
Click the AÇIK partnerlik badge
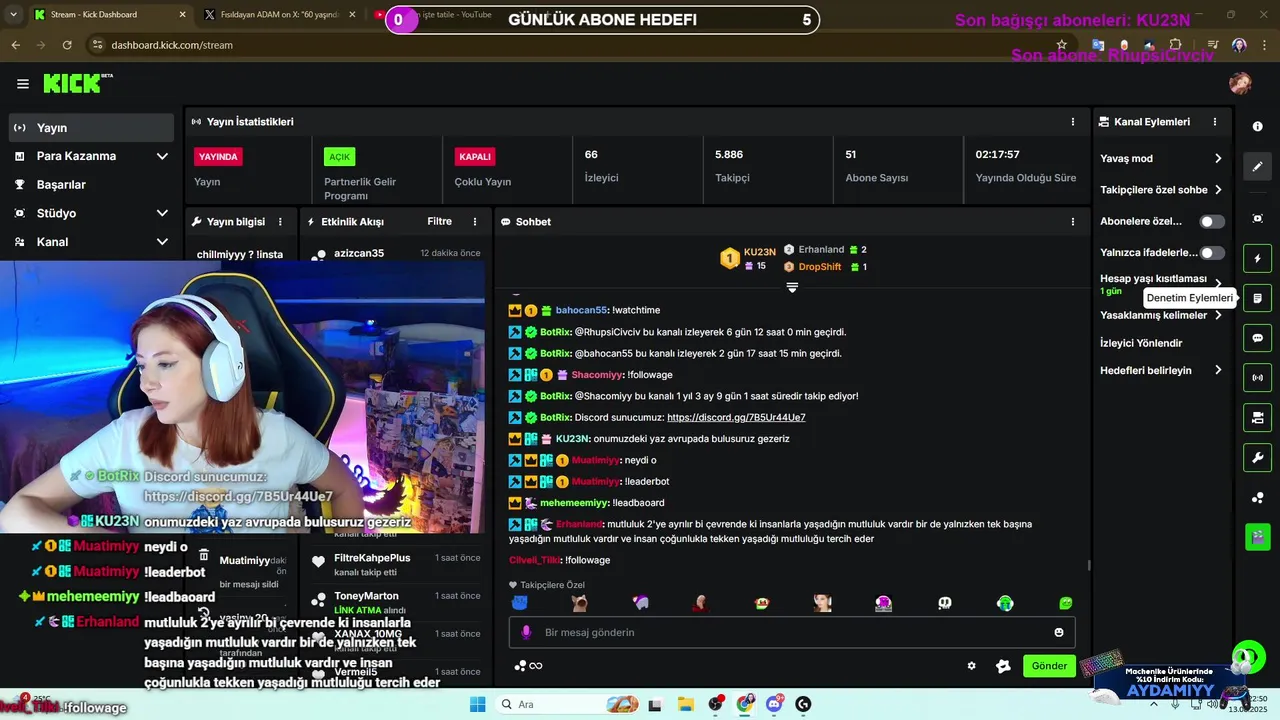(340, 157)
